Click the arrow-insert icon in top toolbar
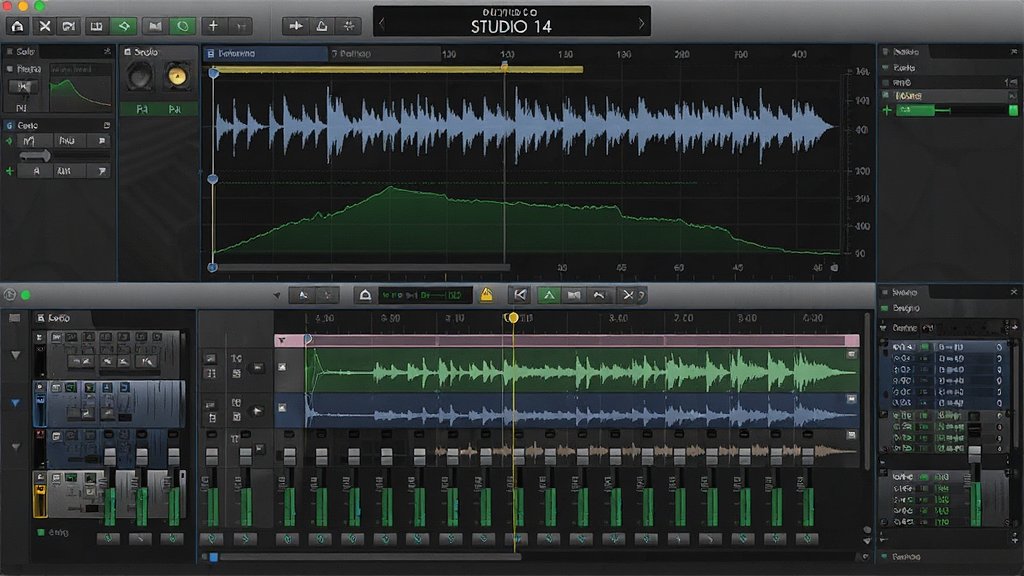This screenshot has height=576, width=1024. (x=296, y=26)
